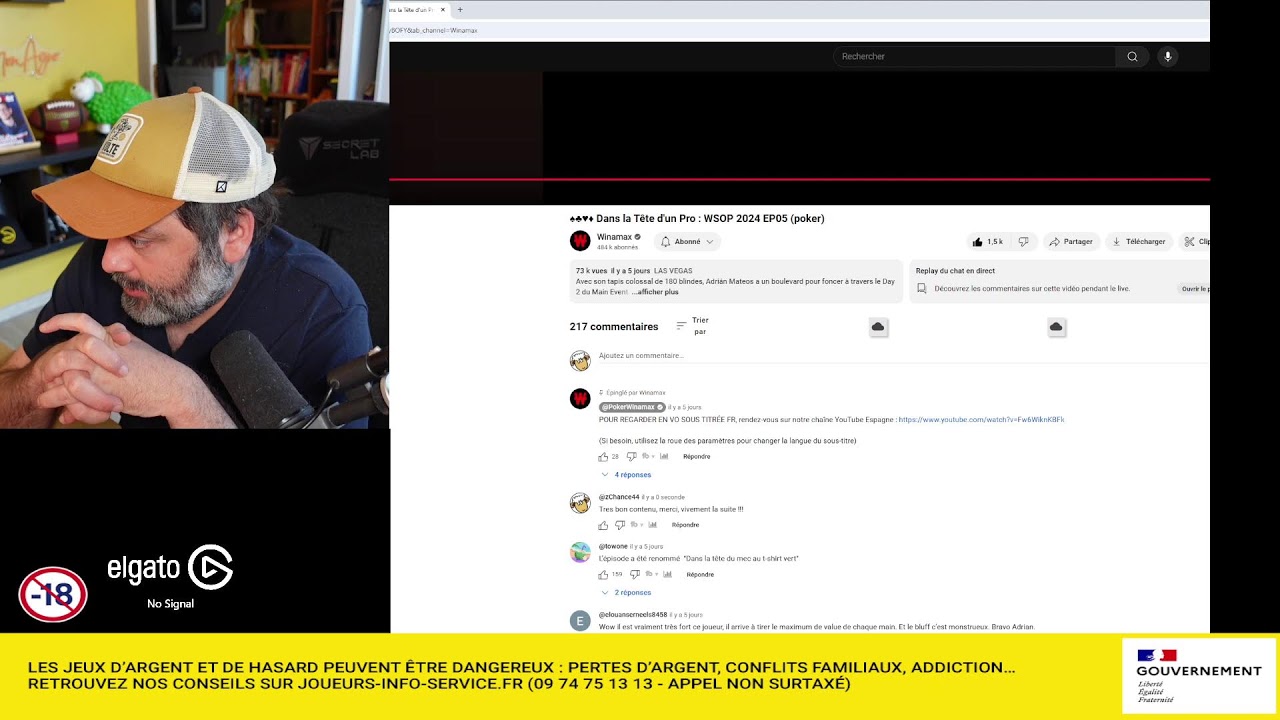The height and width of the screenshot is (720, 1280).
Task: Click the browser address bar URL
Action: tap(434, 31)
